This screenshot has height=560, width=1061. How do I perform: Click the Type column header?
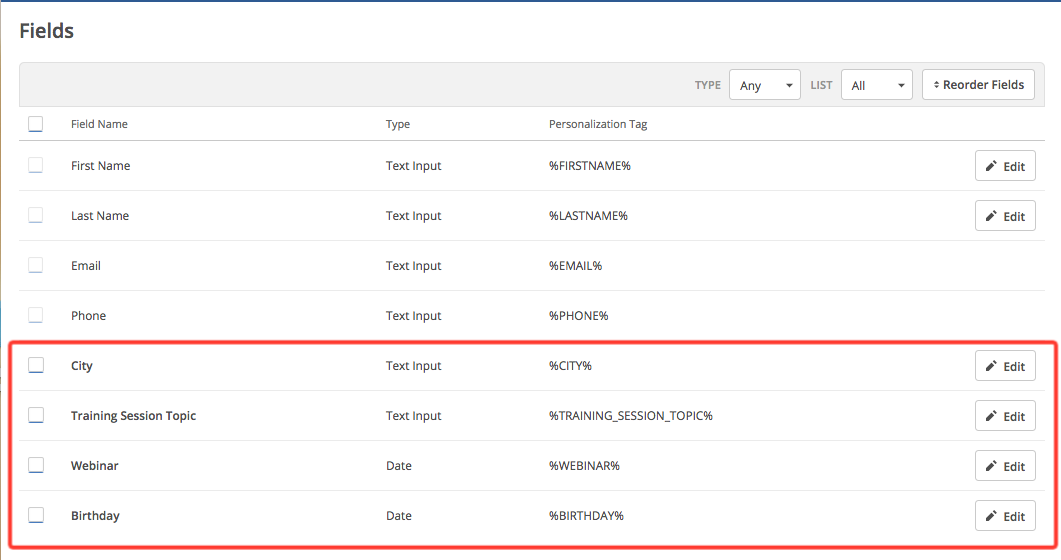[398, 124]
